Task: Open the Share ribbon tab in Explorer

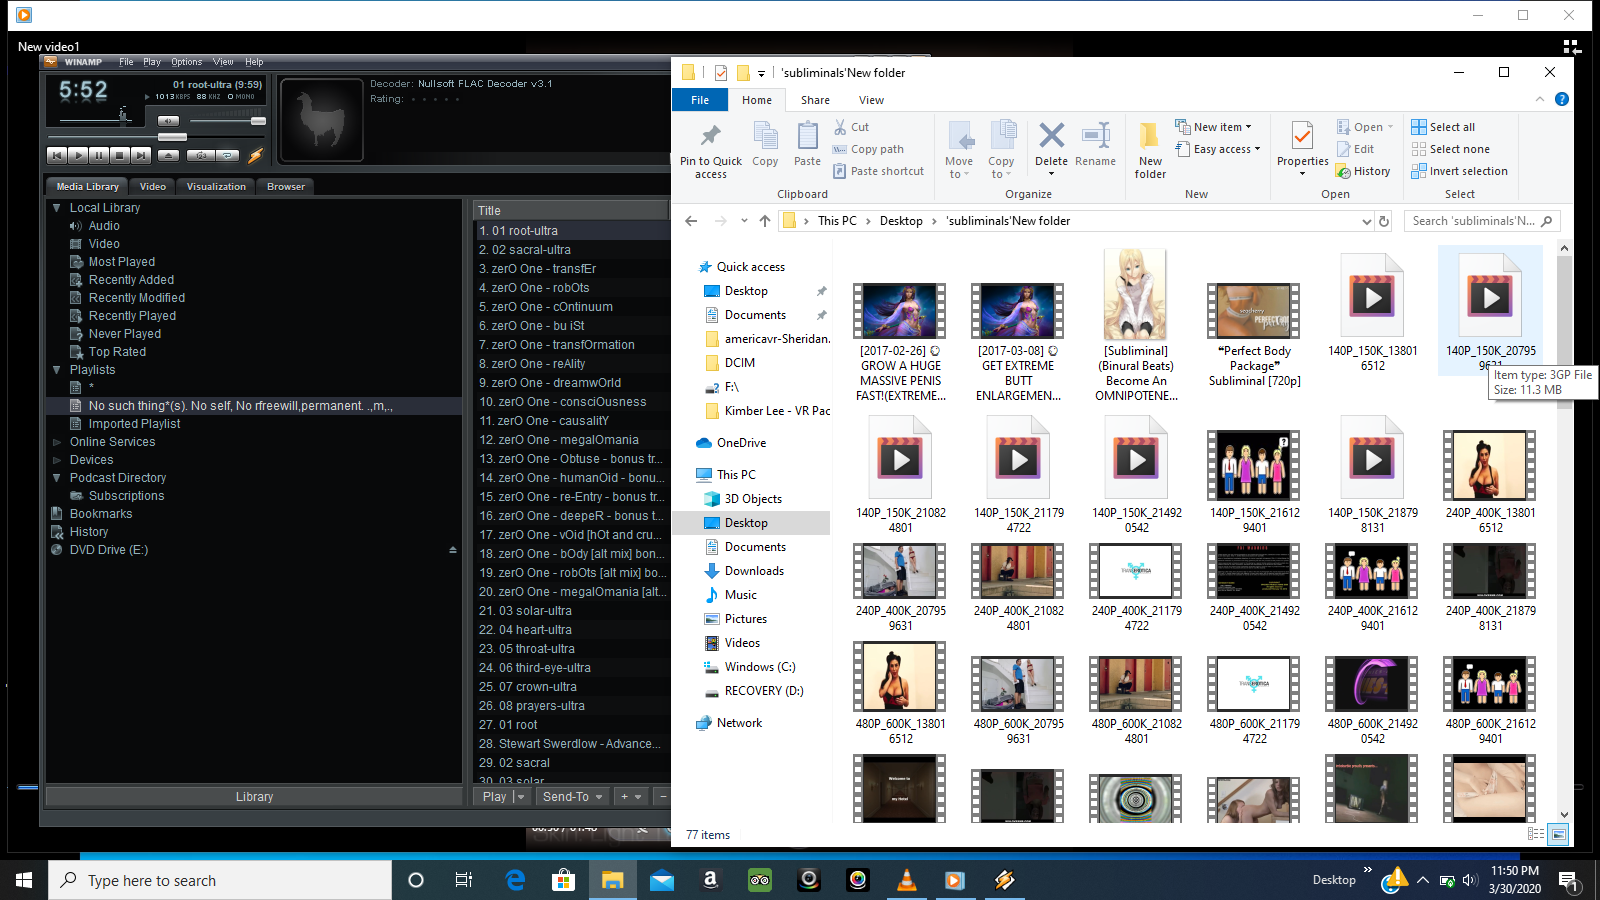Action: 815,100
